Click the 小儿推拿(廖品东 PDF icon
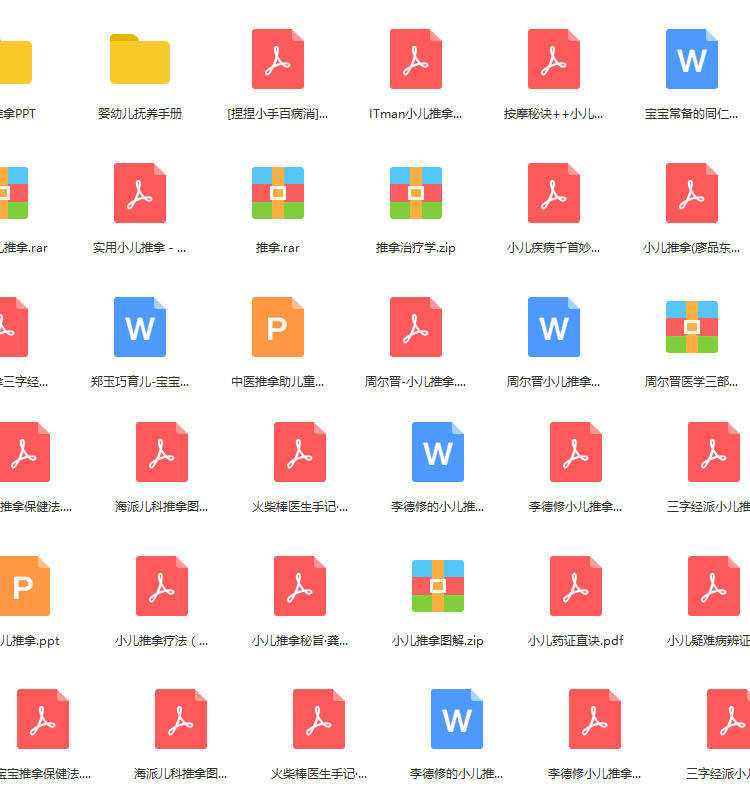Screen dimensions: 750x802 [692, 193]
